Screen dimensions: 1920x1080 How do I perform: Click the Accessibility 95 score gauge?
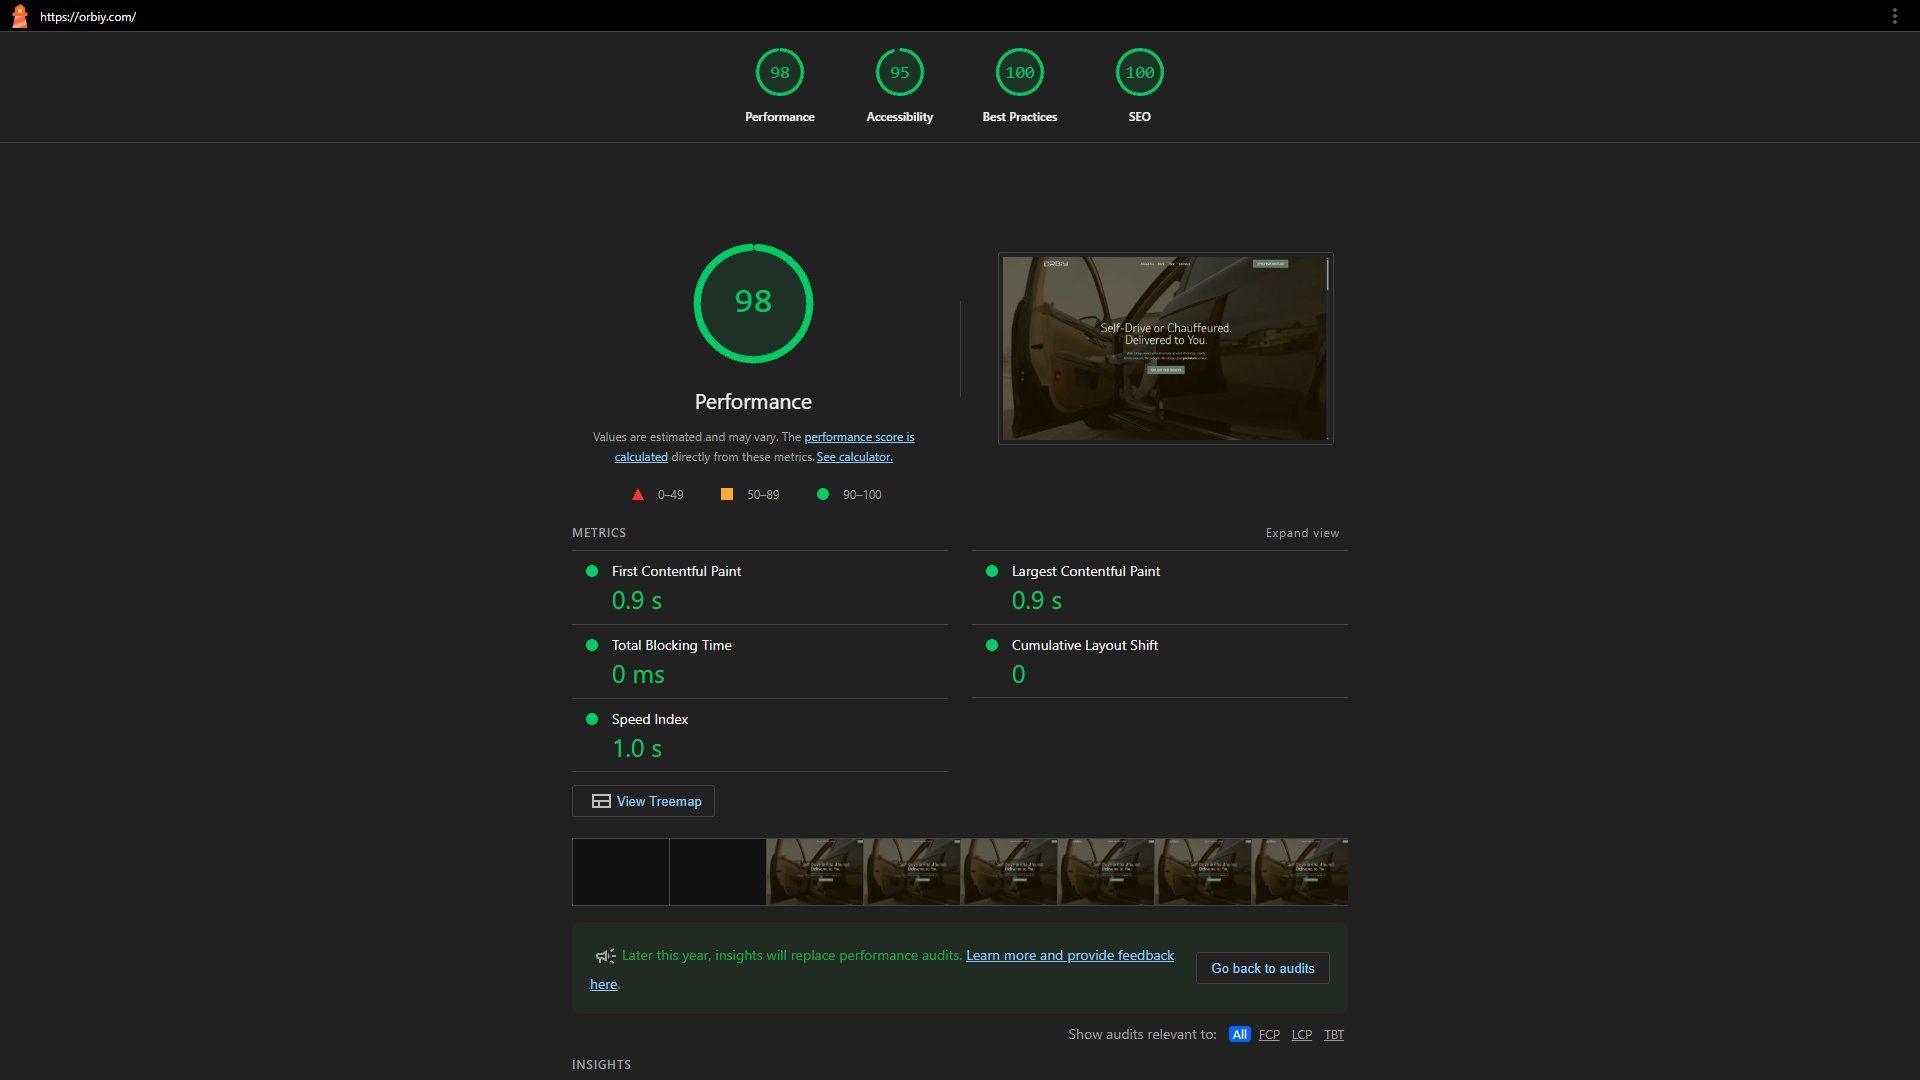click(899, 73)
